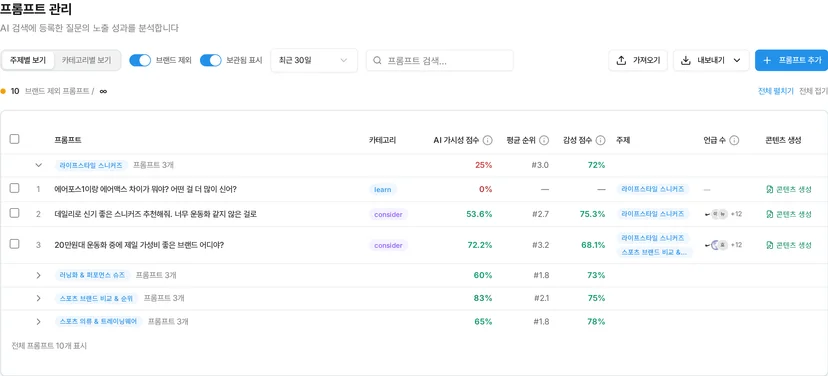Viewport: 828px width, 376px height.
Task: Click info icon next to 언급 수
Action: click(734, 140)
